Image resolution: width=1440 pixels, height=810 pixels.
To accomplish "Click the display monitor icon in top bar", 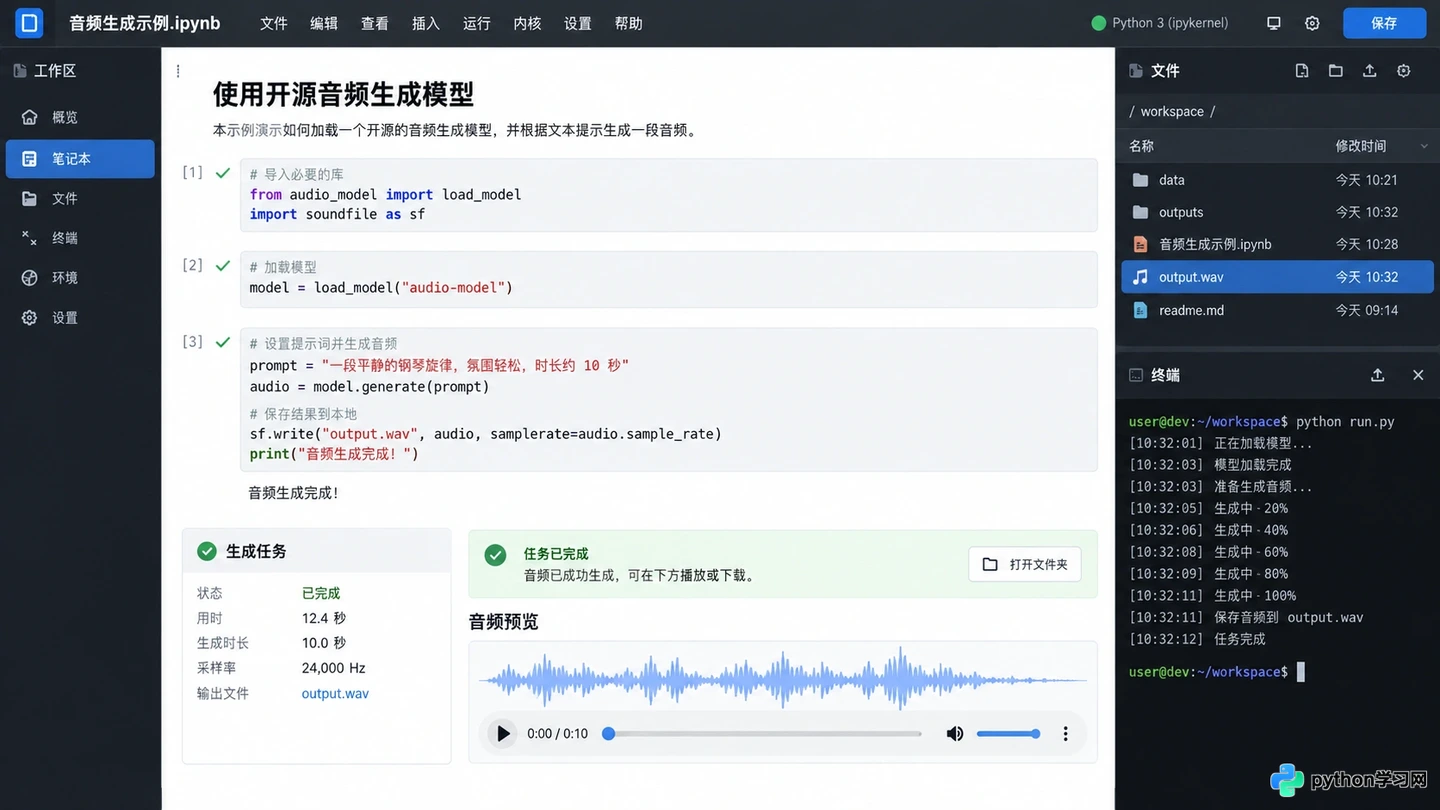I will point(1274,23).
